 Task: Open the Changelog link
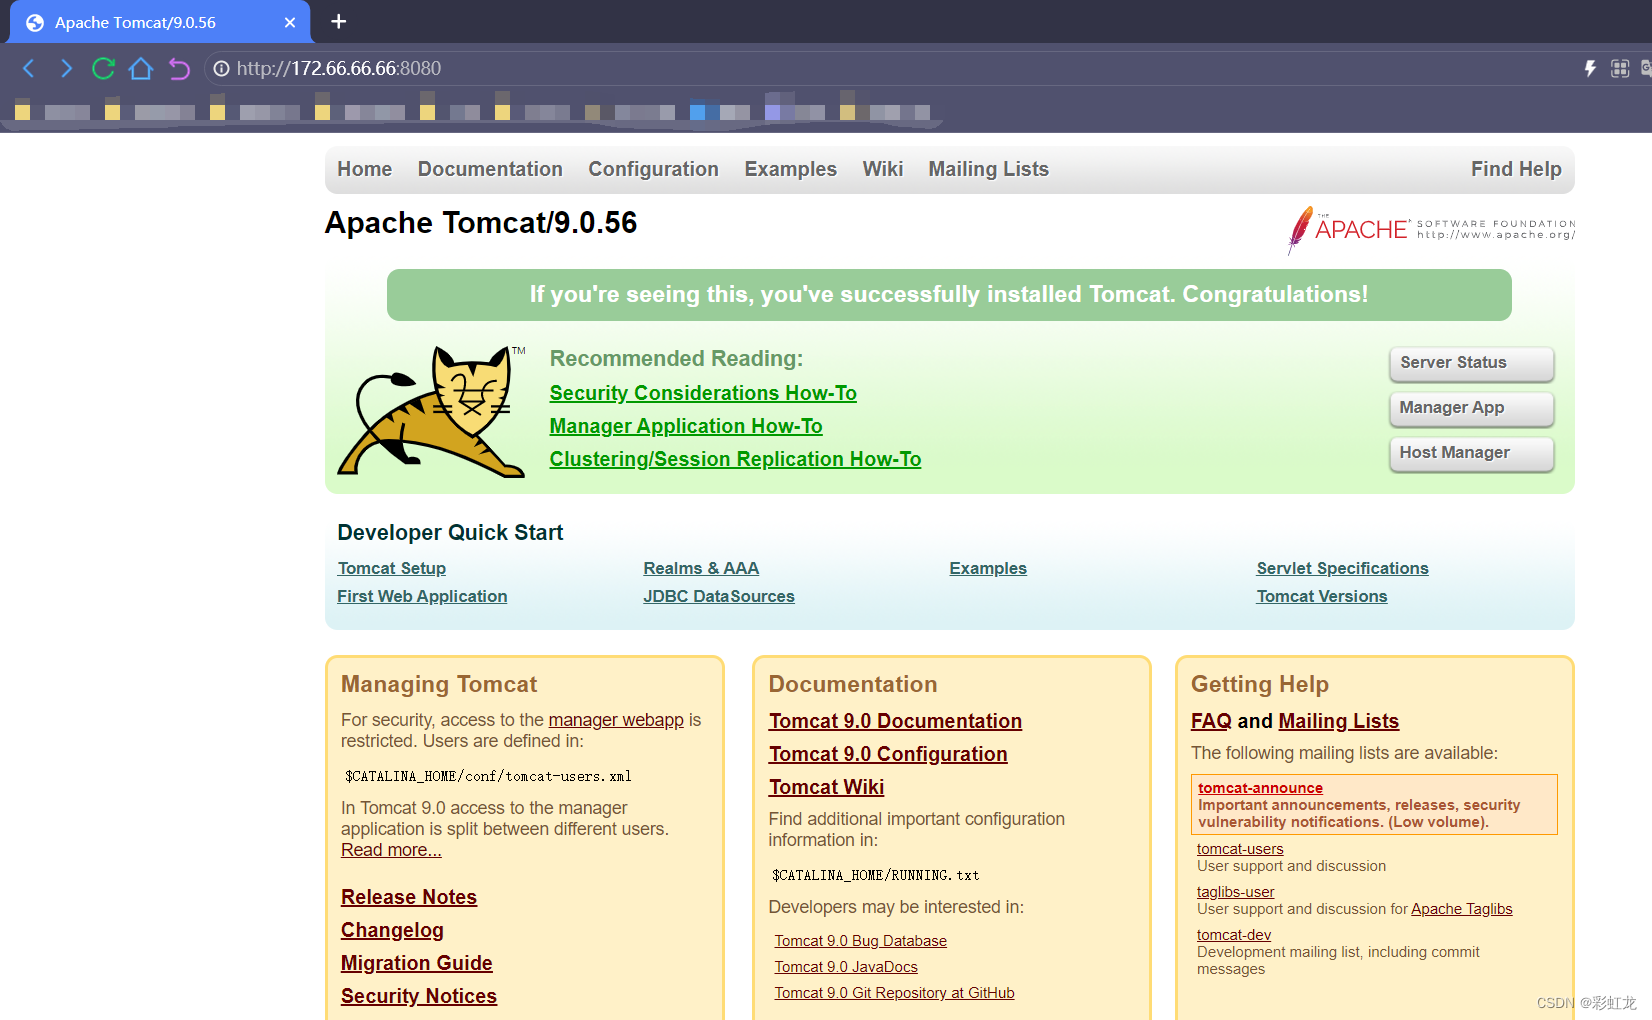pos(392,930)
